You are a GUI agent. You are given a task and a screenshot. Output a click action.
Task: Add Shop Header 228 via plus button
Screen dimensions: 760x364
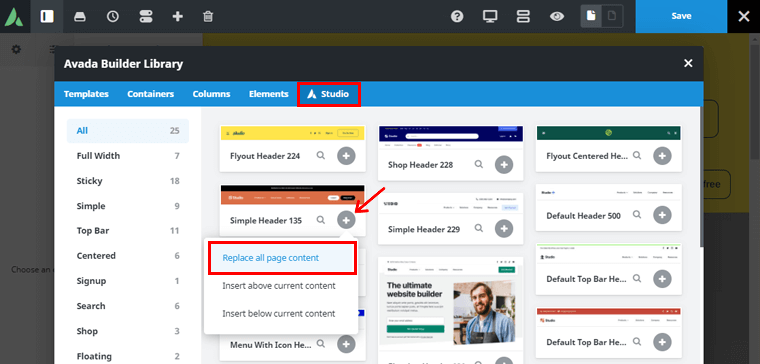tap(504, 165)
